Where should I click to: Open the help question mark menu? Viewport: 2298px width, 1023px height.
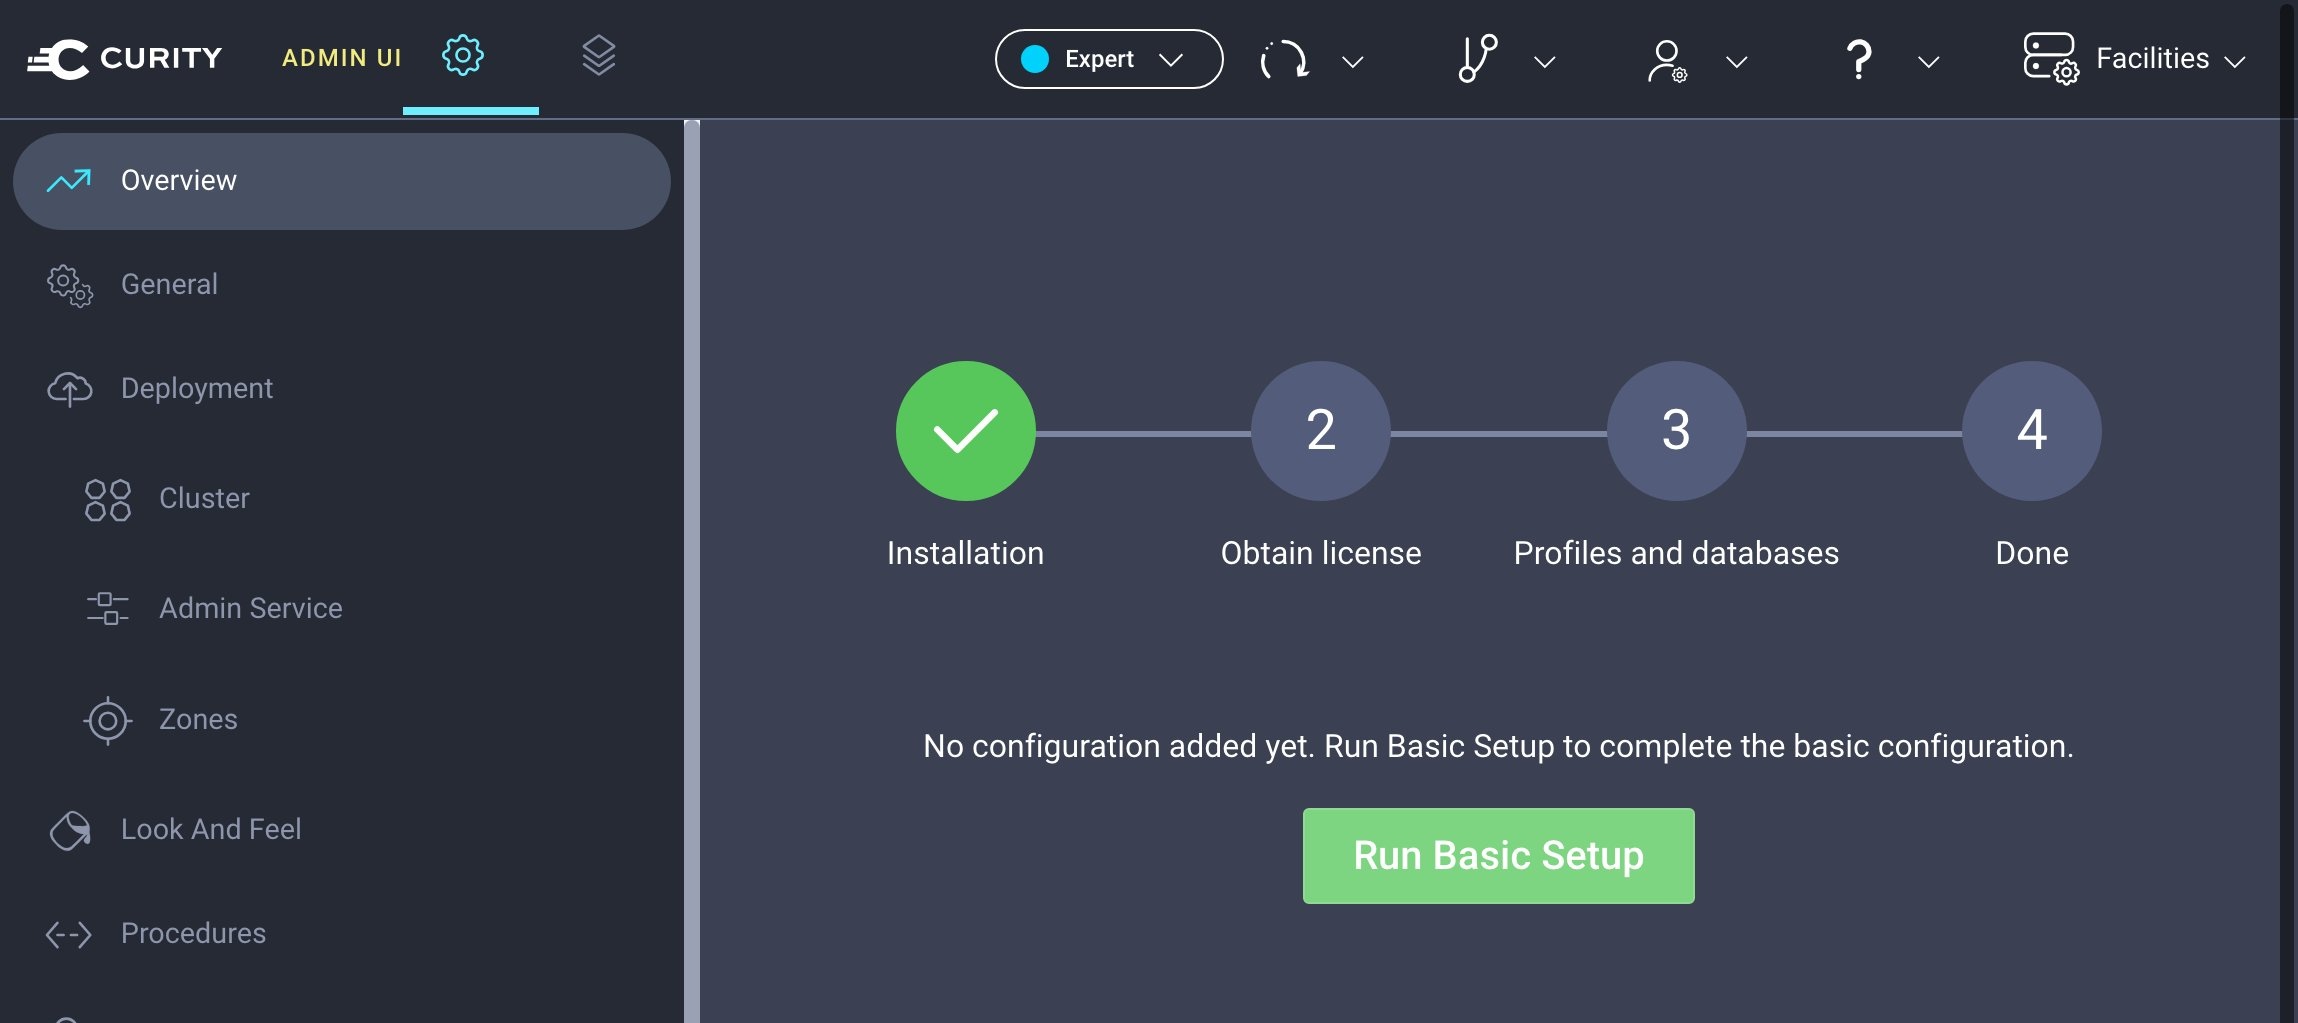[1858, 59]
